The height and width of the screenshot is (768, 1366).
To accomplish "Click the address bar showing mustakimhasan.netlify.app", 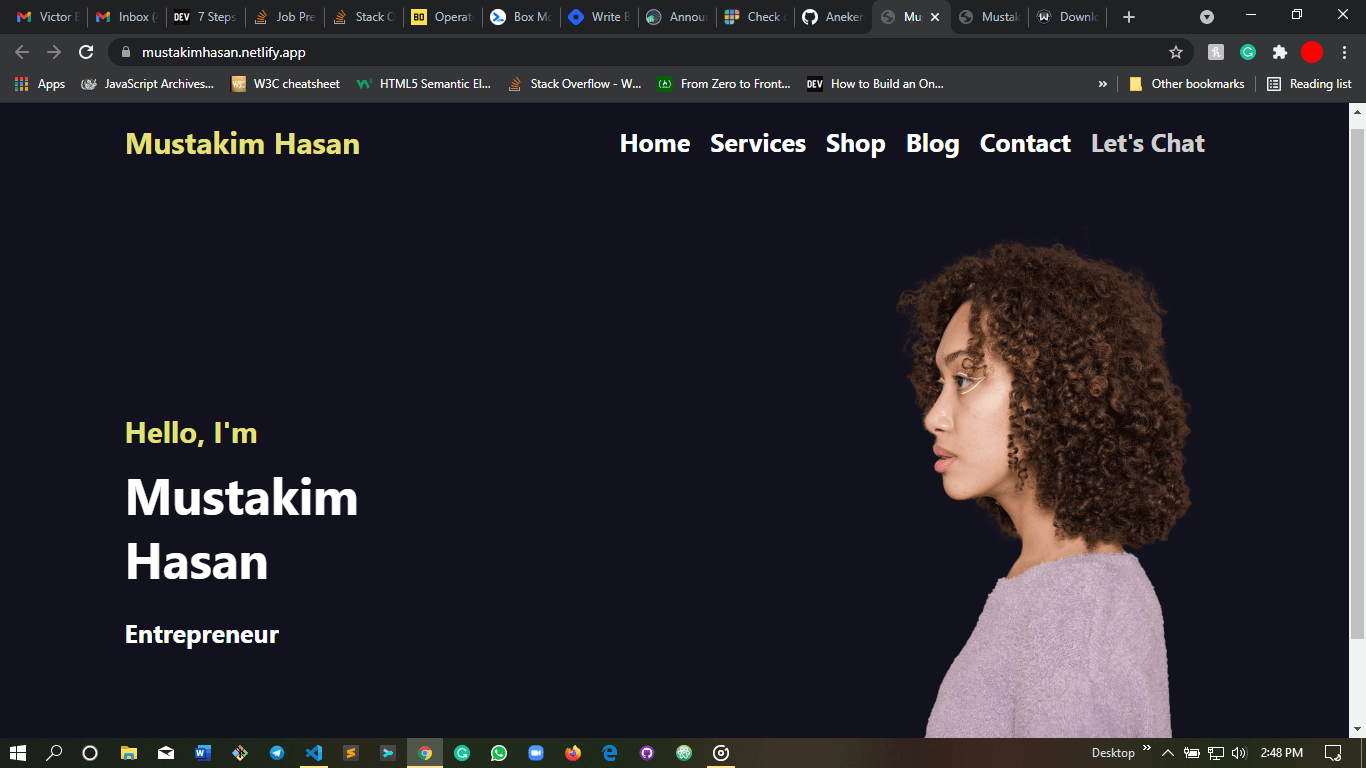I will (x=600, y=52).
